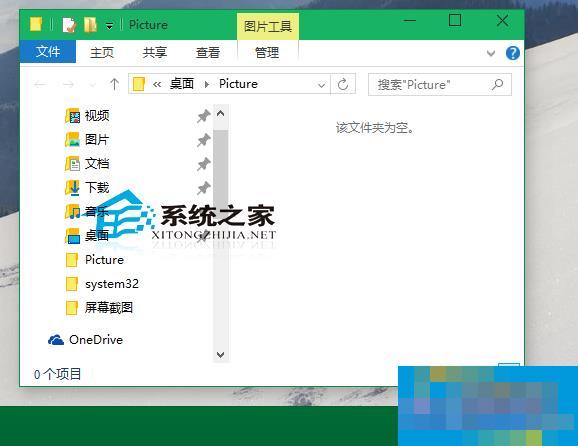Select the Picture folder in sidebar
Screen dimensions: 578x446
104,260
